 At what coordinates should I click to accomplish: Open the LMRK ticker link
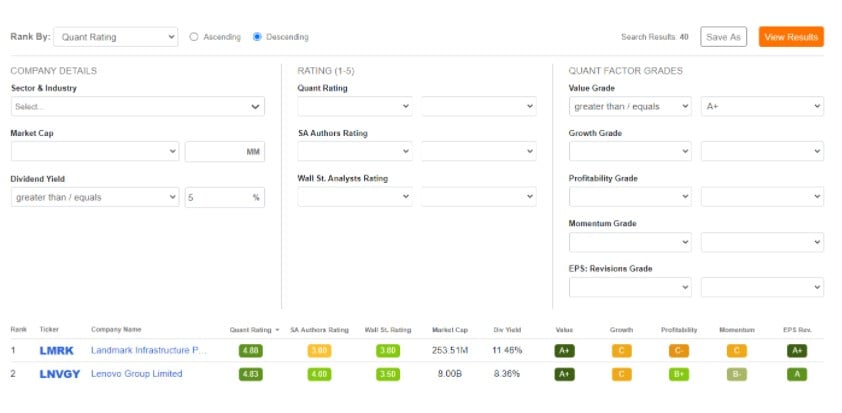point(57,351)
